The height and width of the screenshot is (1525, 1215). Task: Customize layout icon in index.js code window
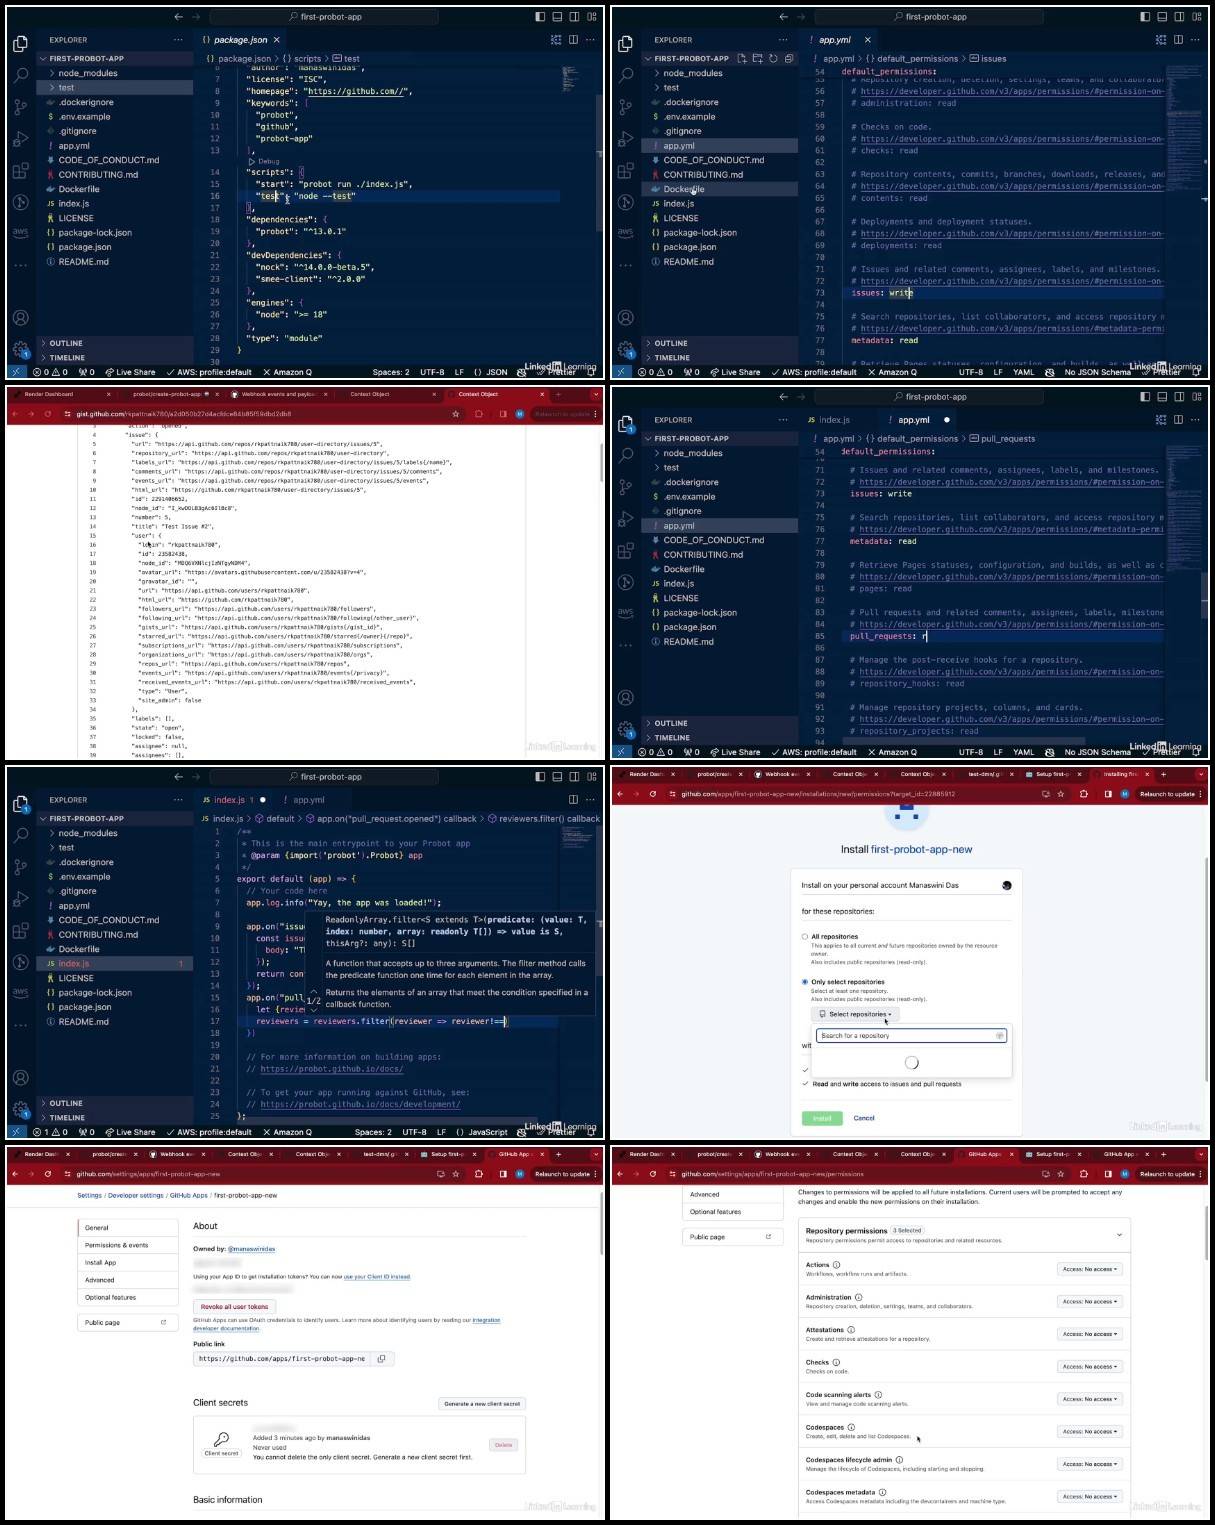click(x=592, y=777)
